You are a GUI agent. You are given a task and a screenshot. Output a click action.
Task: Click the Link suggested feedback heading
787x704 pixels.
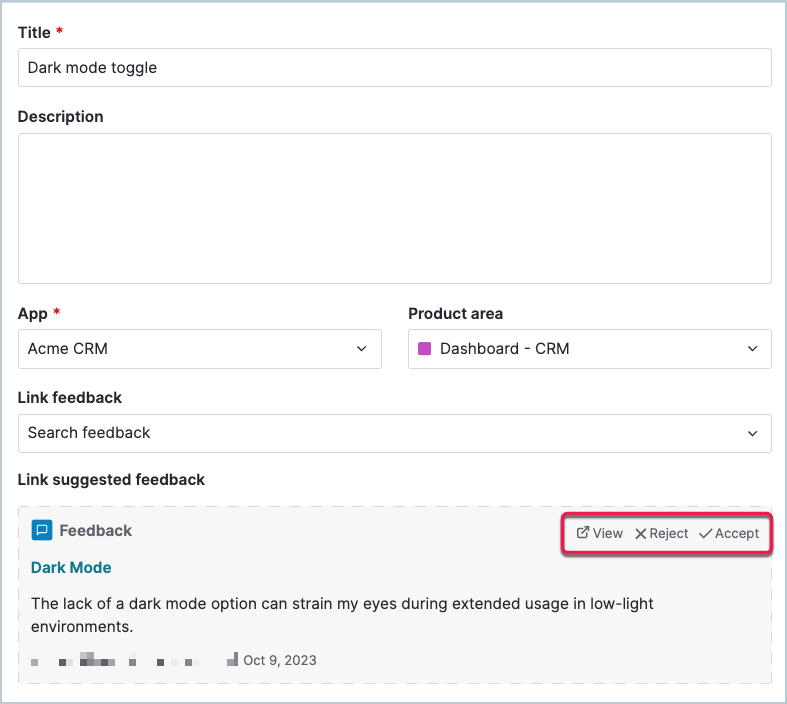pyautogui.click(x=111, y=480)
